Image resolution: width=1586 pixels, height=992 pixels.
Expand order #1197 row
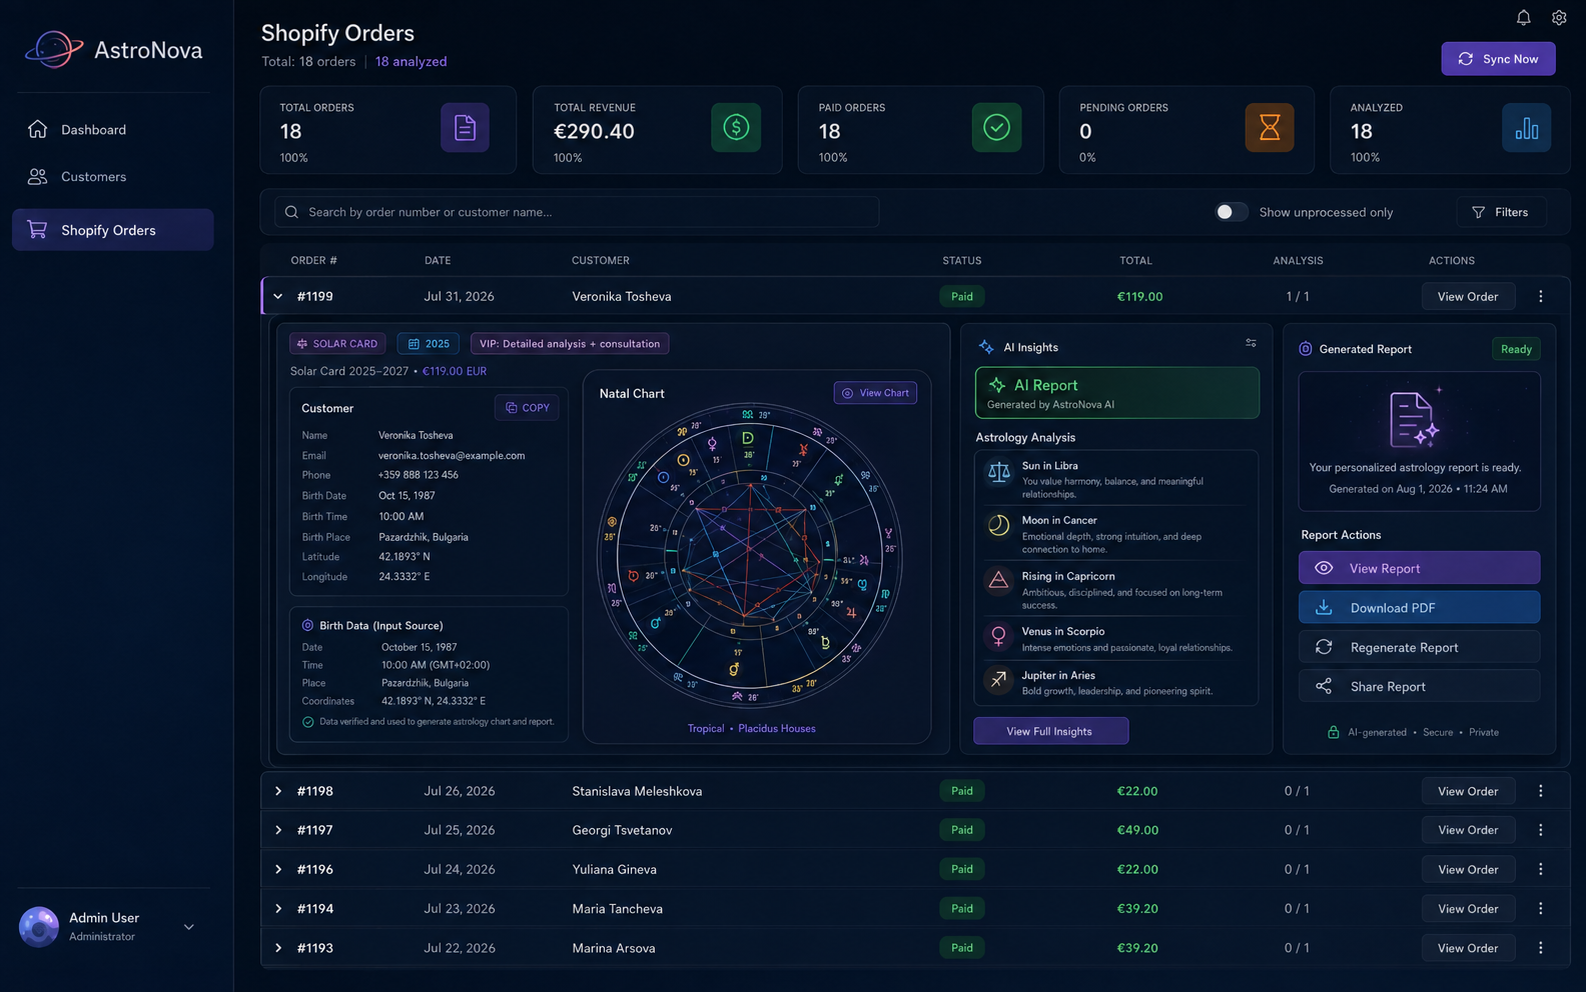pos(278,830)
